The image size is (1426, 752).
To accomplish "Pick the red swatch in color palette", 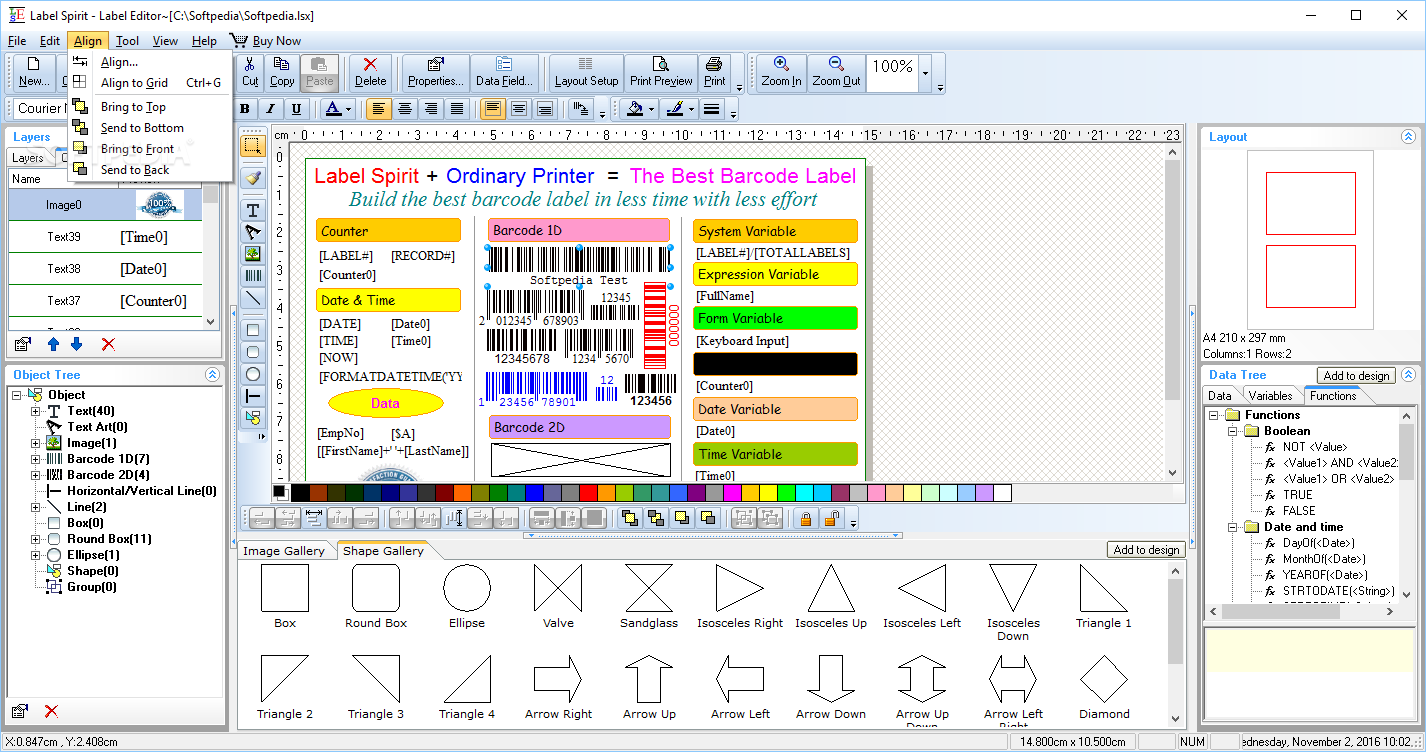I will [588, 492].
